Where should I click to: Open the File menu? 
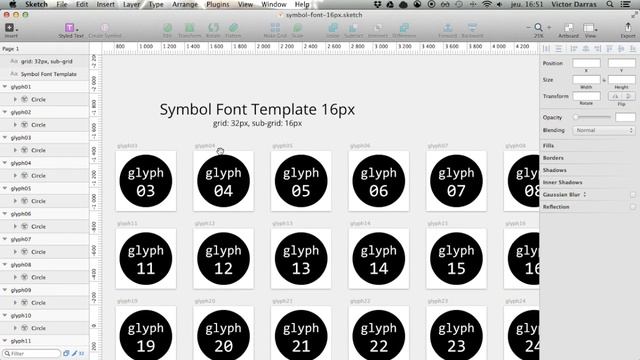click(x=62, y=4)
